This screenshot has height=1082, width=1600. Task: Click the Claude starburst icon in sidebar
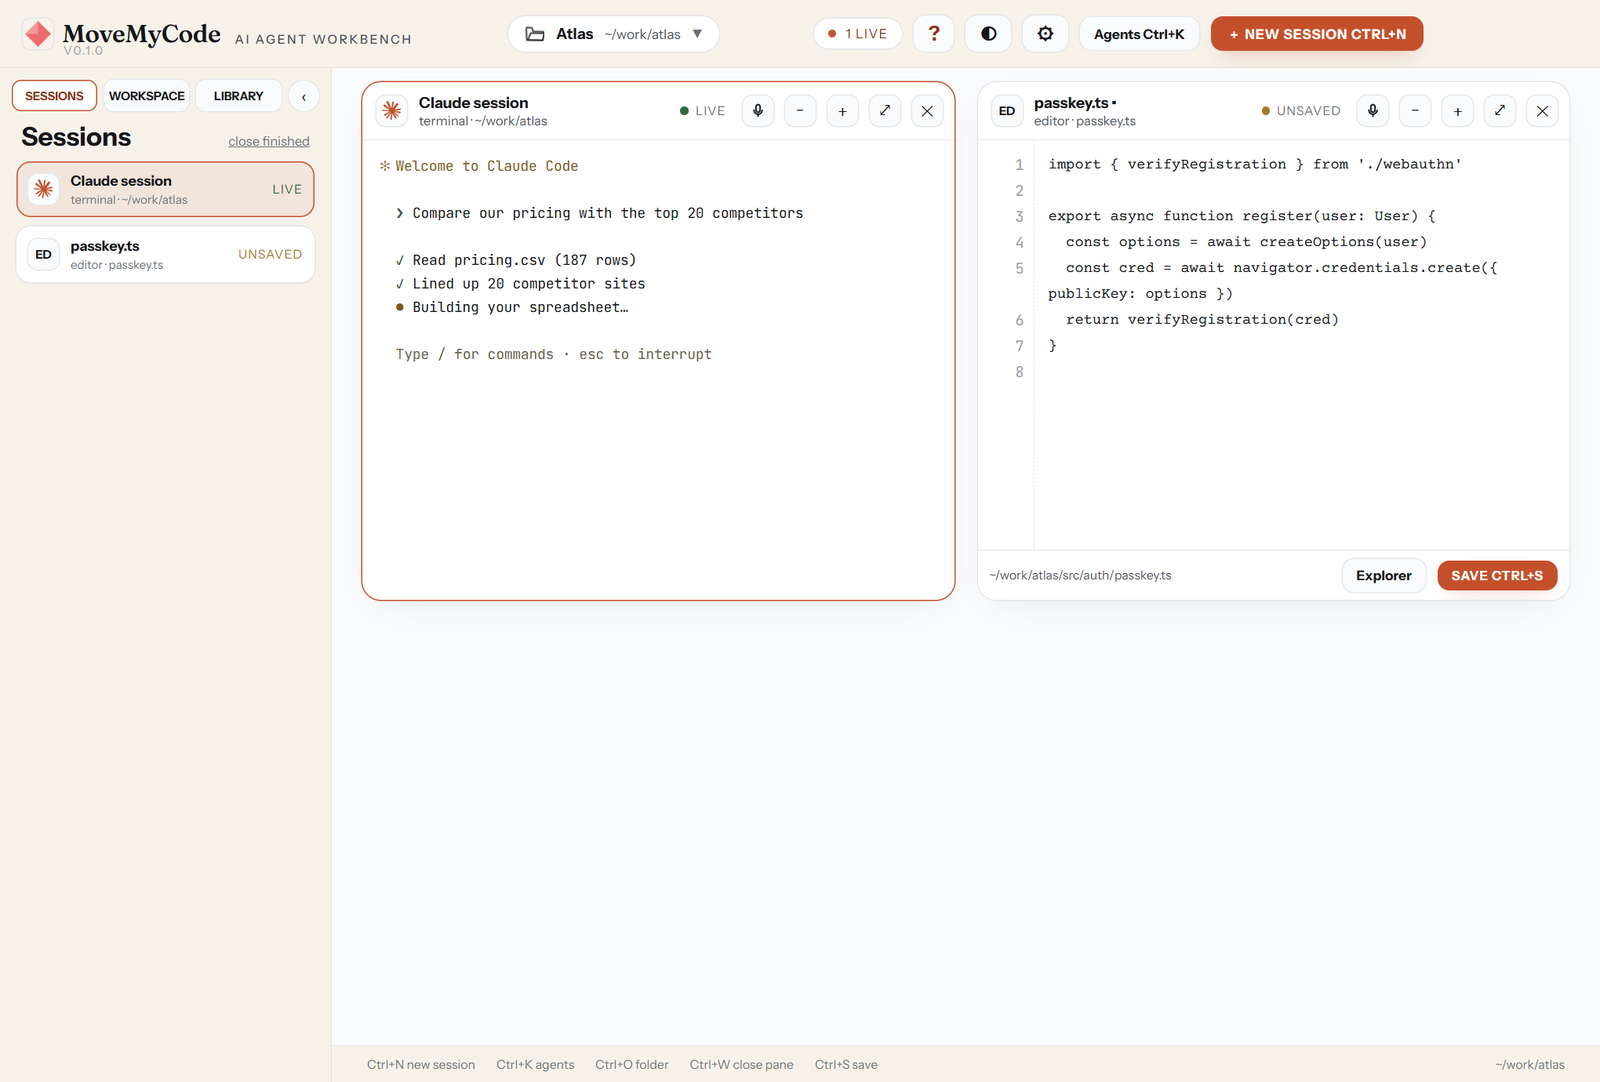(44, 189)
